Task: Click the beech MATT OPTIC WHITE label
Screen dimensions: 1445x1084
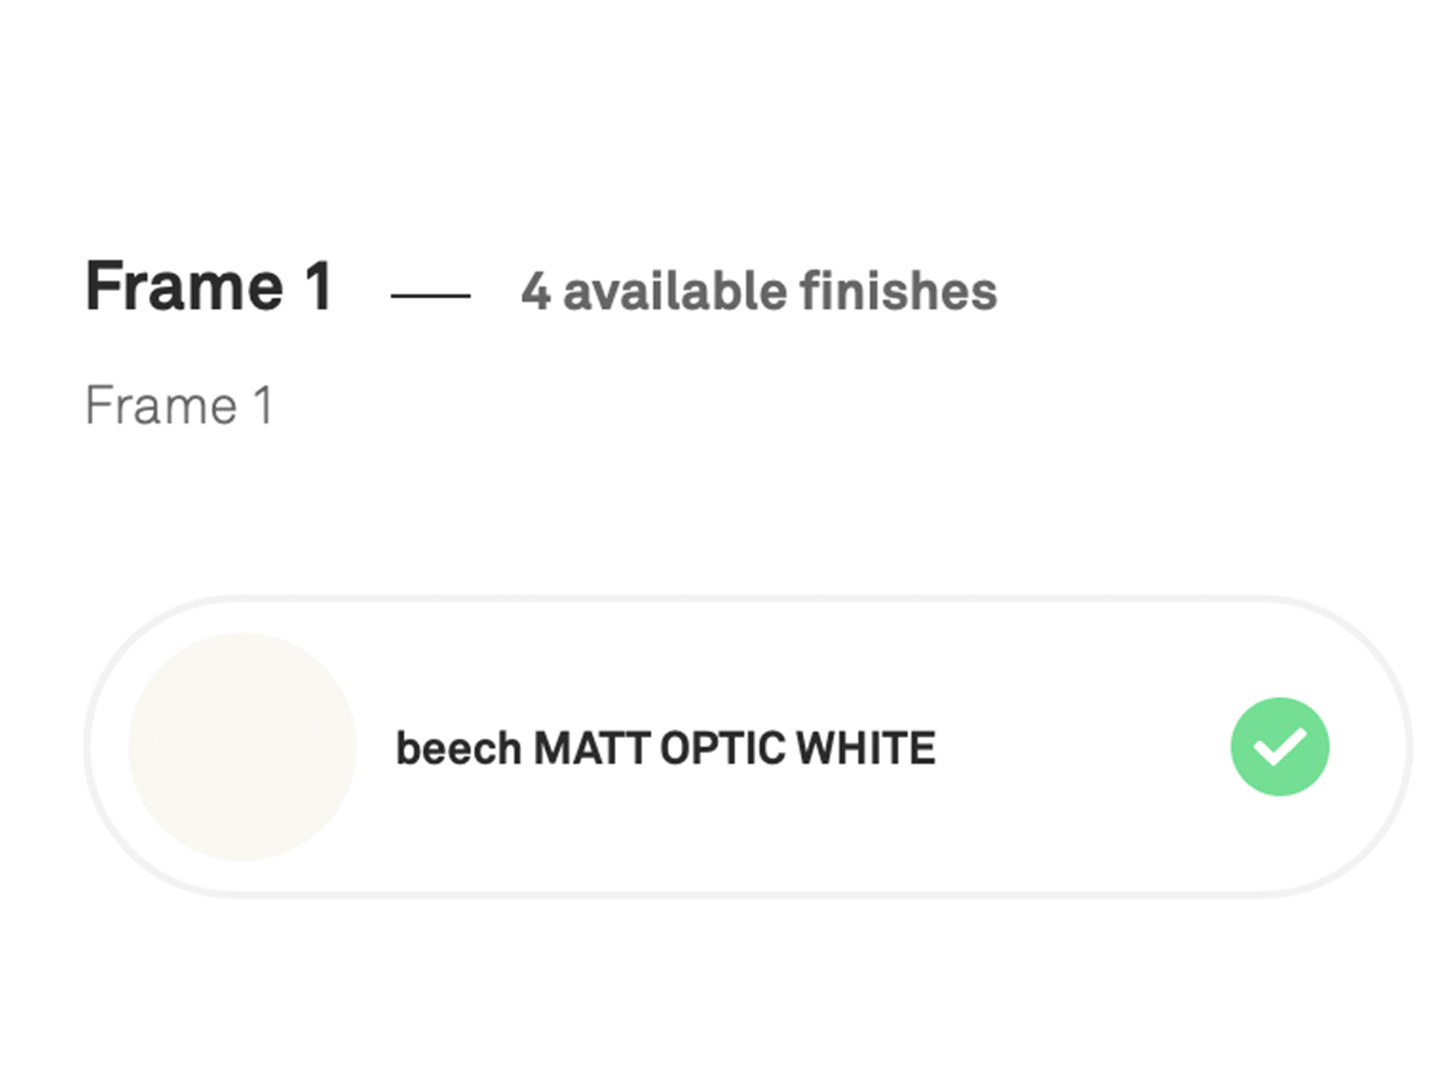Action: pyautogui.click(x=665, y=749)
